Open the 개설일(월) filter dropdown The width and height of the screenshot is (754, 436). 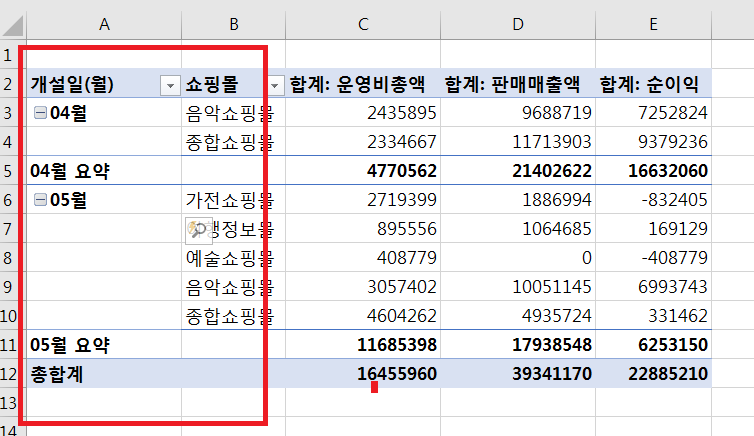169,85
